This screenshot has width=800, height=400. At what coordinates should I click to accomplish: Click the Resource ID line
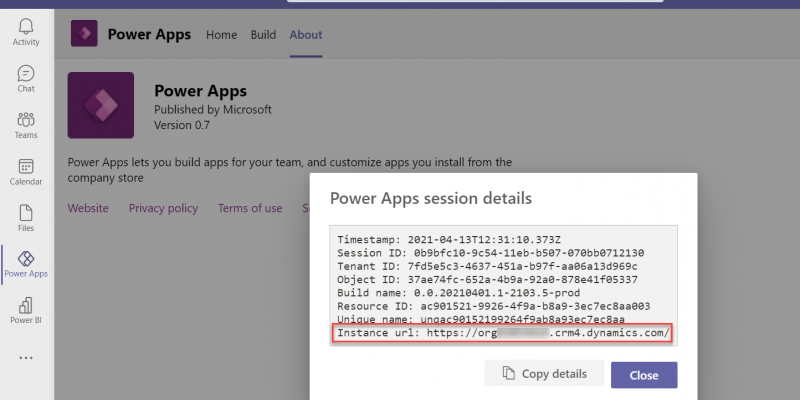click(x=494, y=306)
